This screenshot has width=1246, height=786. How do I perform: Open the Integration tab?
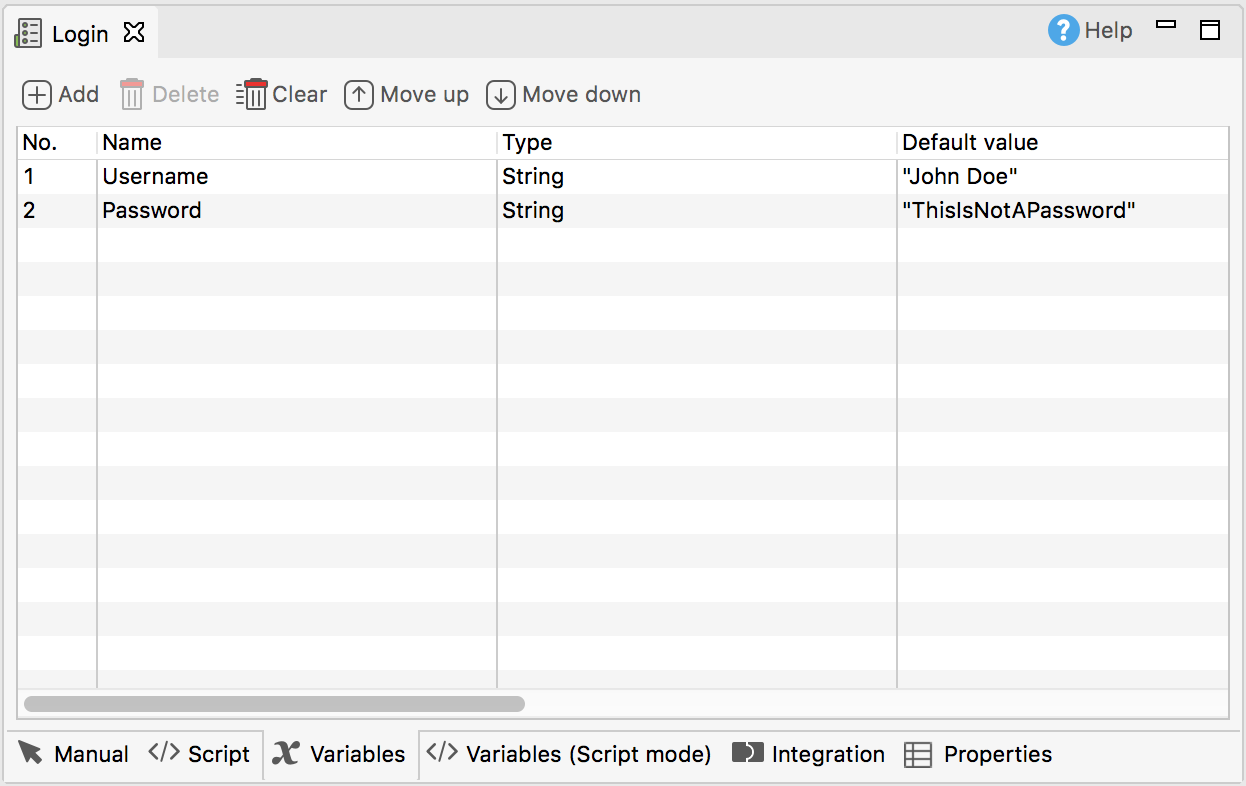tap(809, 754)
